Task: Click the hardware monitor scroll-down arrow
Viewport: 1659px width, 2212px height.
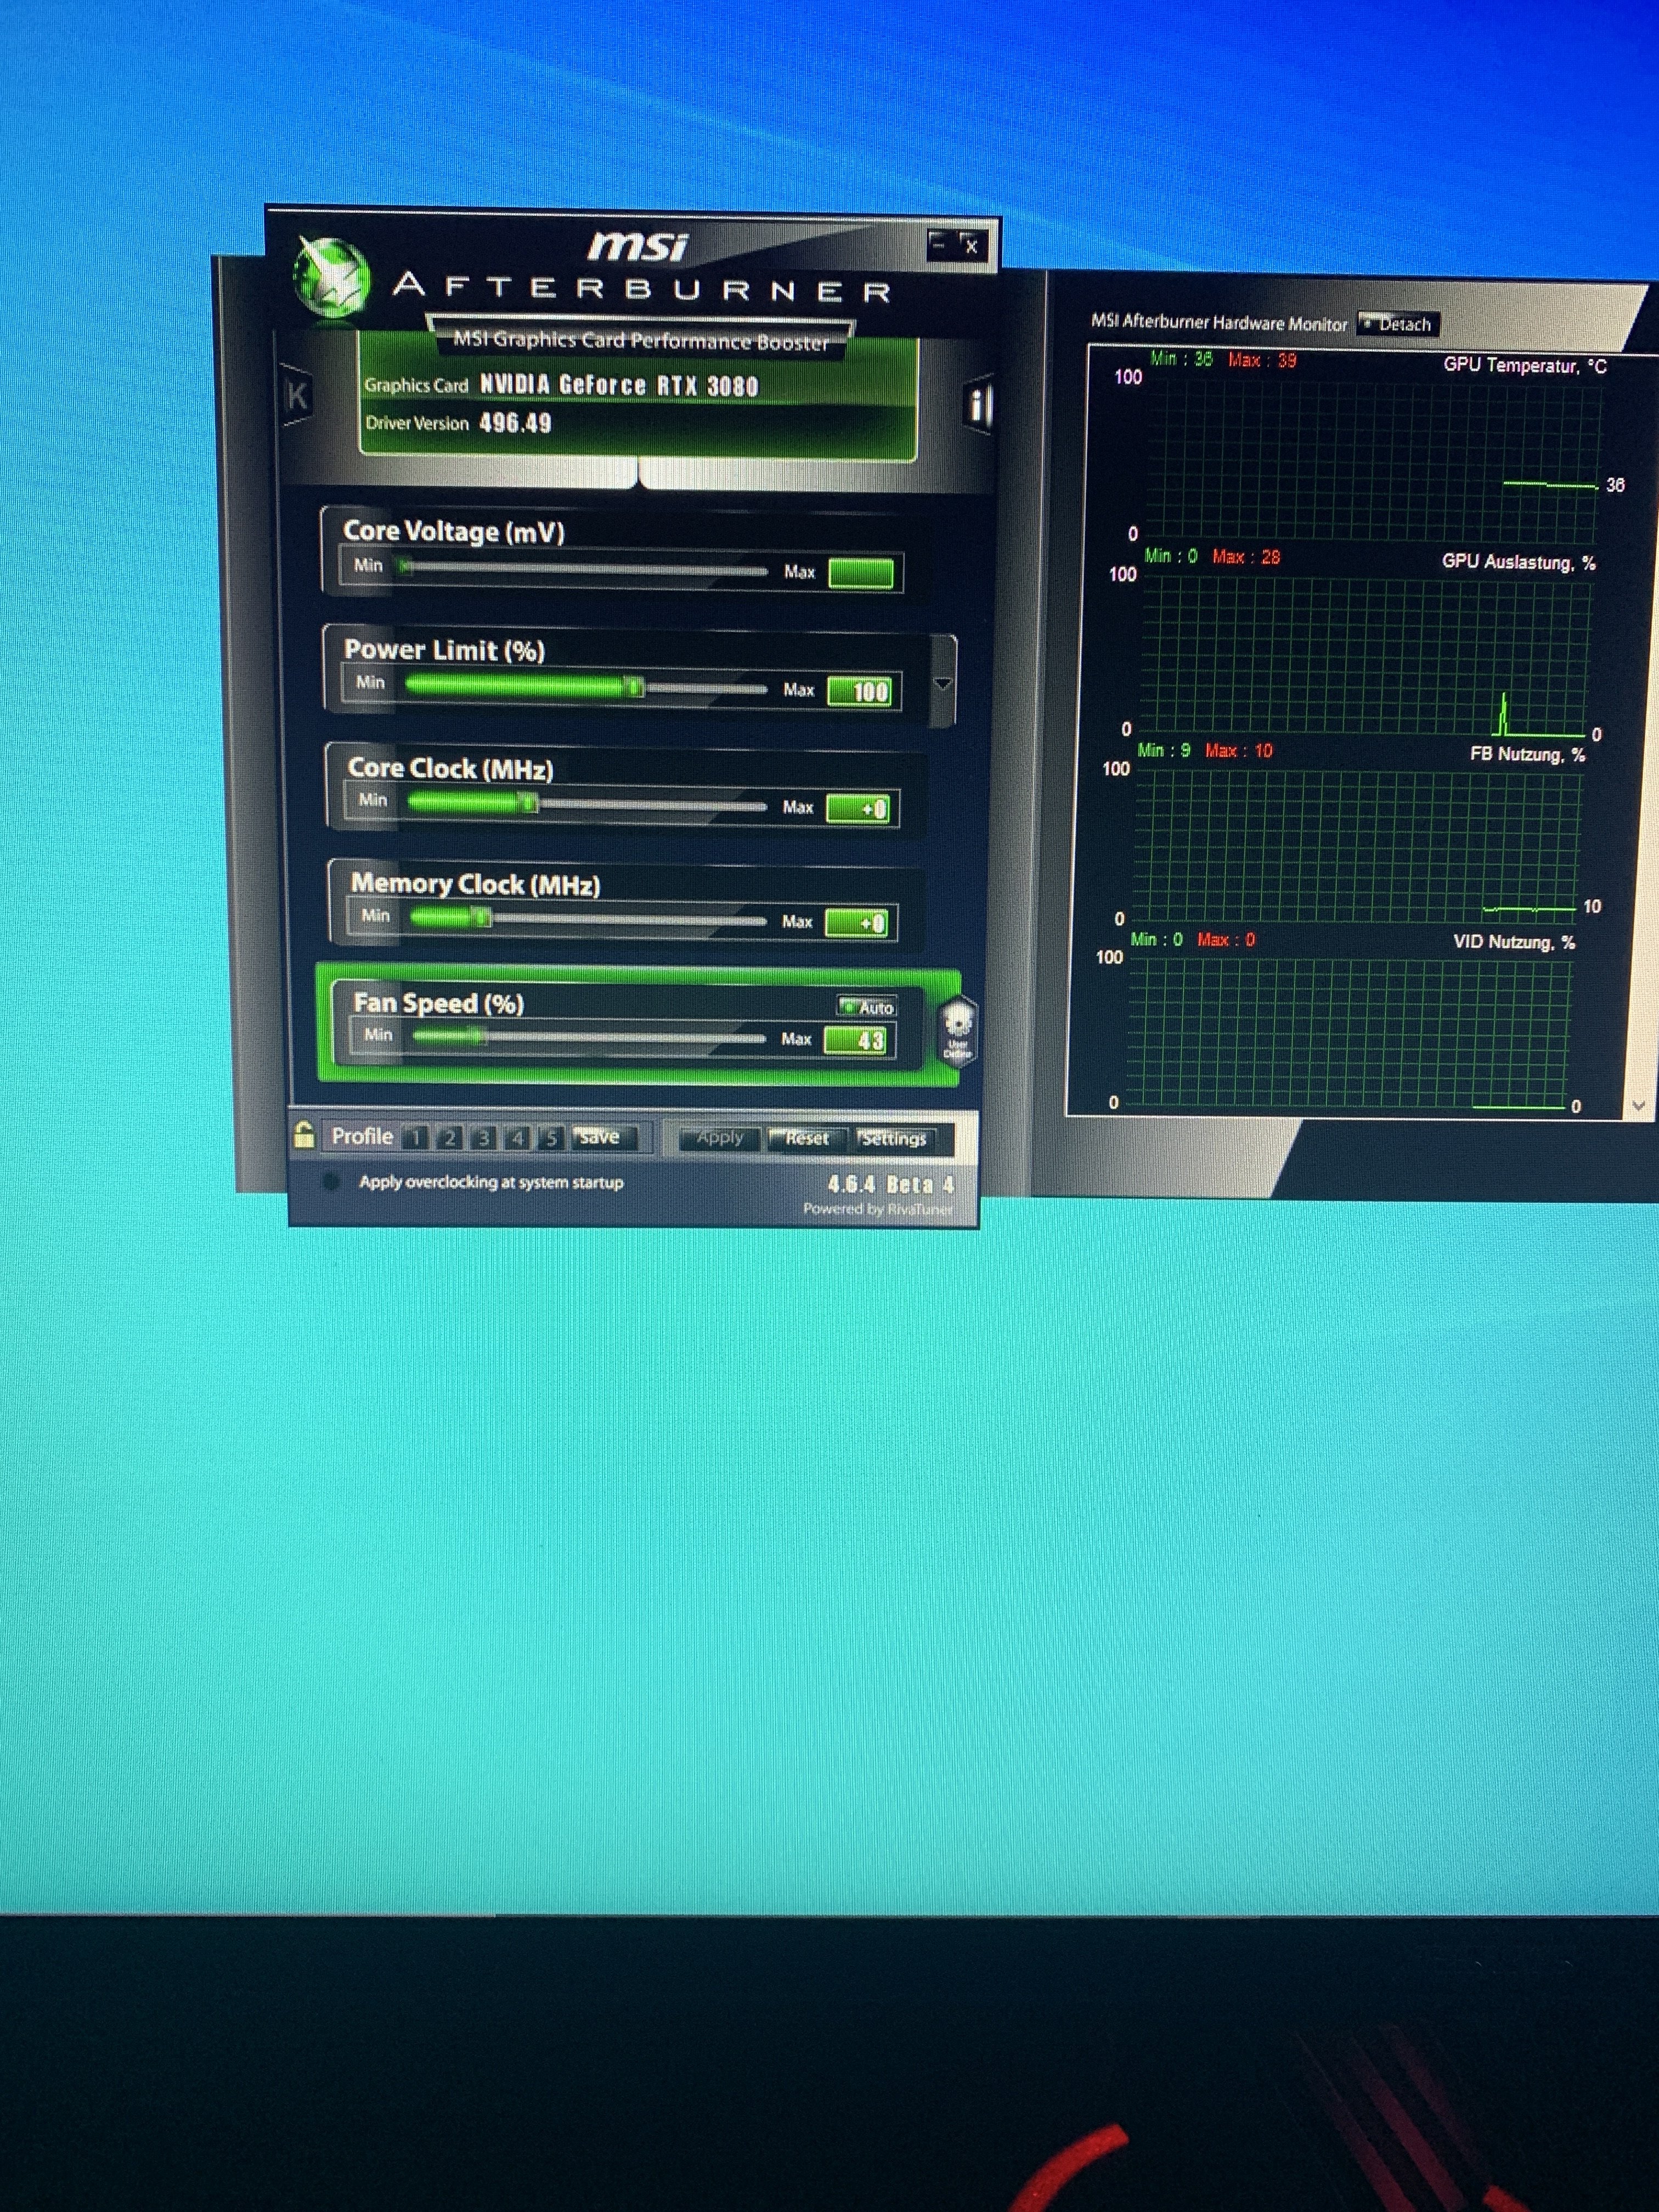Action: pyautogui.click(x=1638, y=1106)
